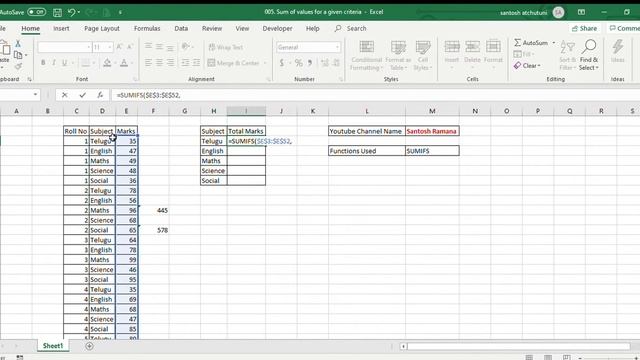The width and height of the screenshot is (640, 360).
Task: Toggle AutoSave switch
Action: point(36,12)
